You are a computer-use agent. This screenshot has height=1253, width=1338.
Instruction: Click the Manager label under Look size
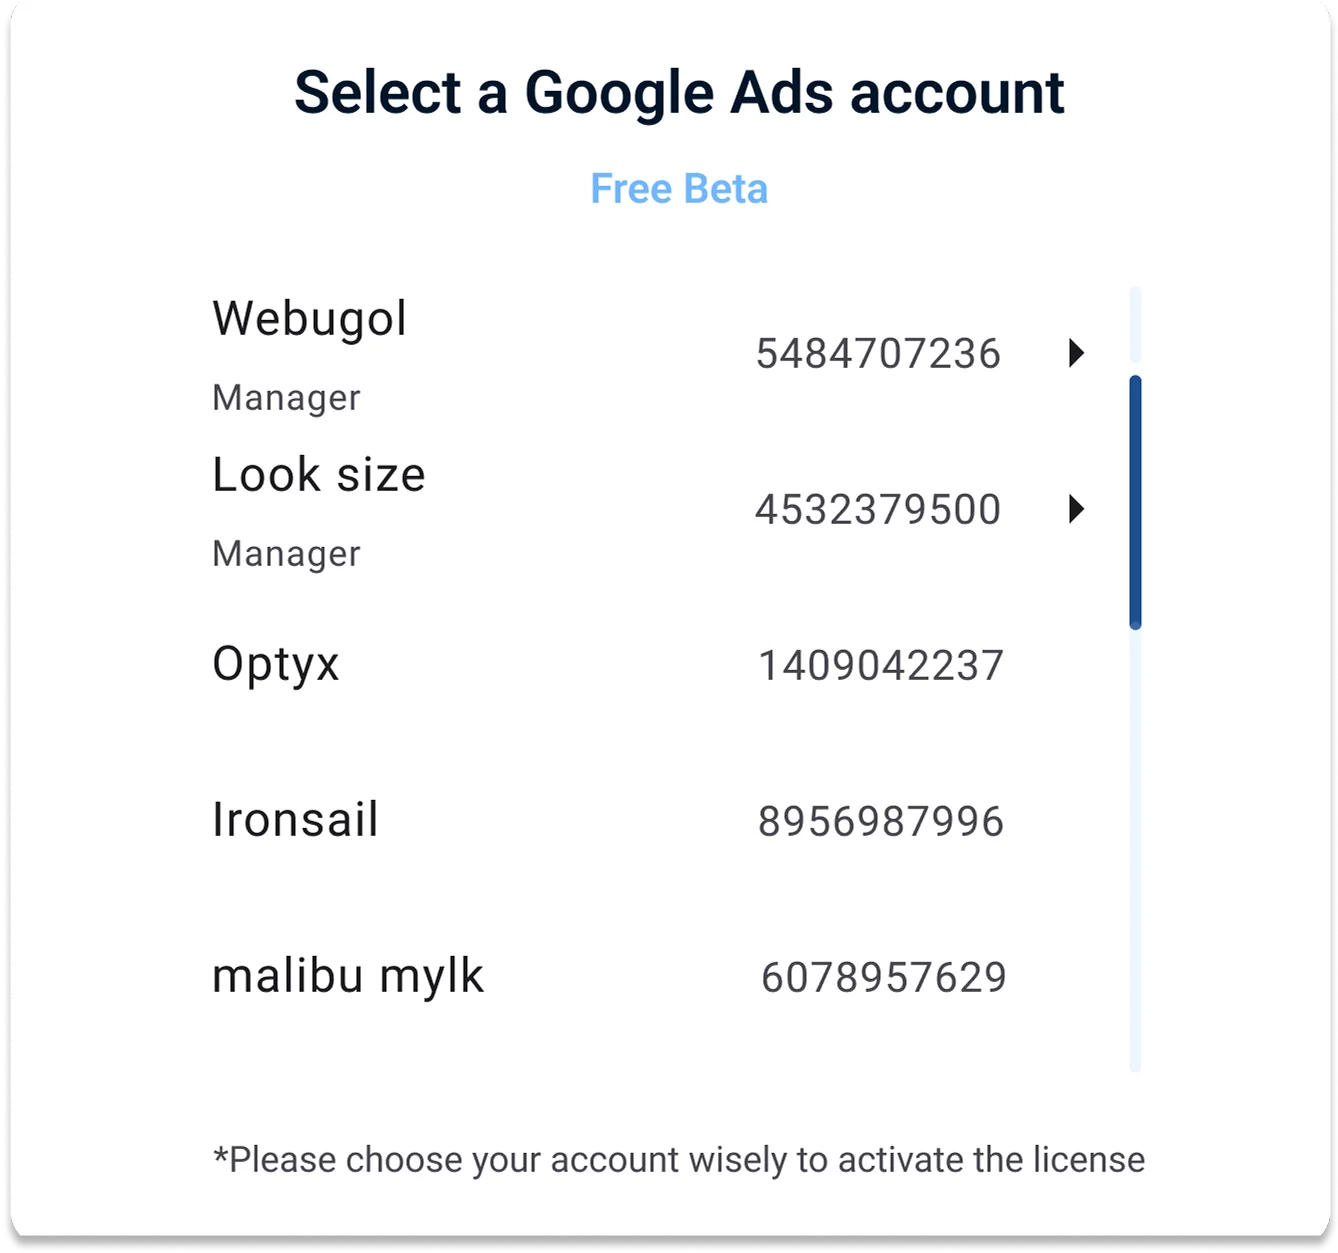tap(286, 554)
